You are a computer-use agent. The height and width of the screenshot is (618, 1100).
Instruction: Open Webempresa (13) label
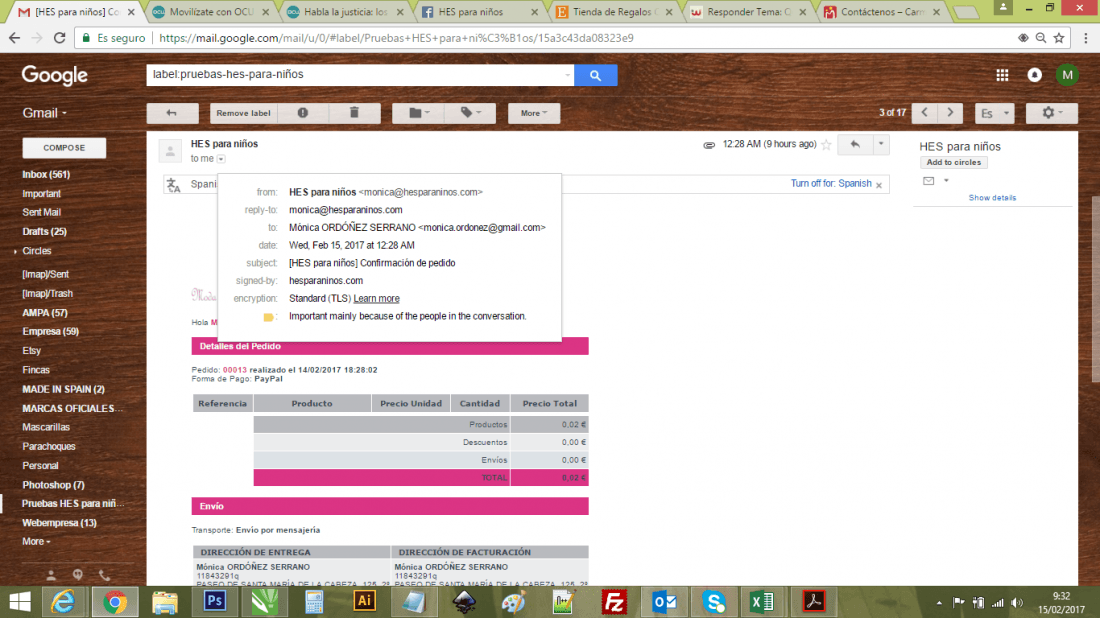coord(60,523)
